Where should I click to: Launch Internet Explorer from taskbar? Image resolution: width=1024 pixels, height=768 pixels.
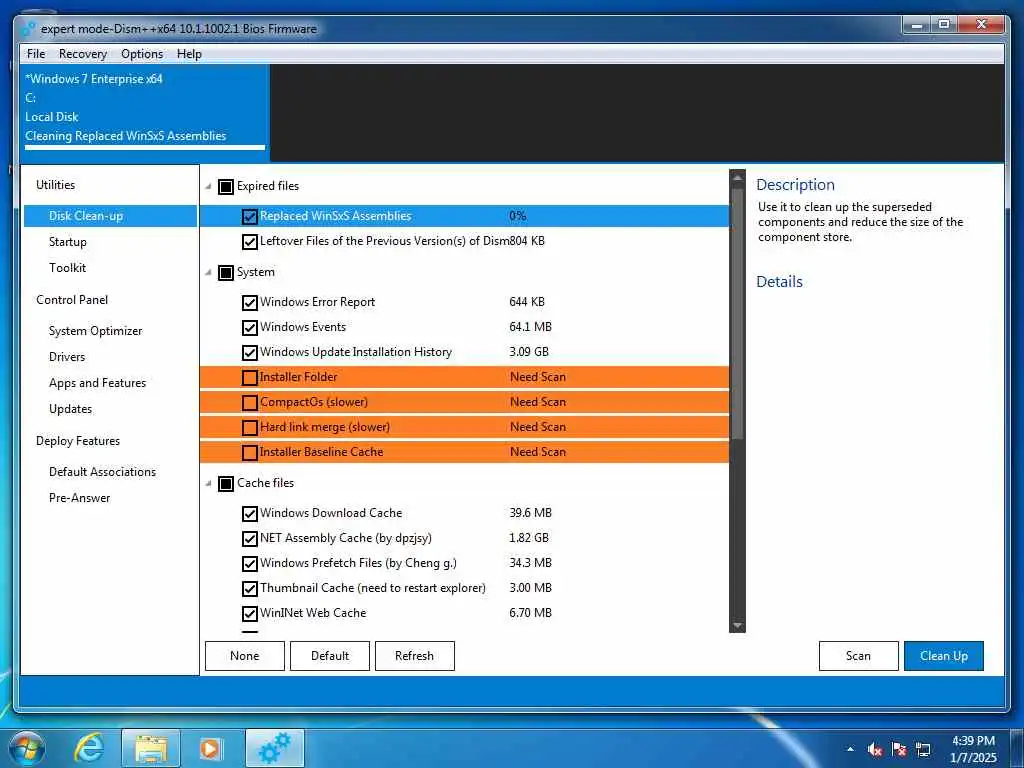point(89,748)
